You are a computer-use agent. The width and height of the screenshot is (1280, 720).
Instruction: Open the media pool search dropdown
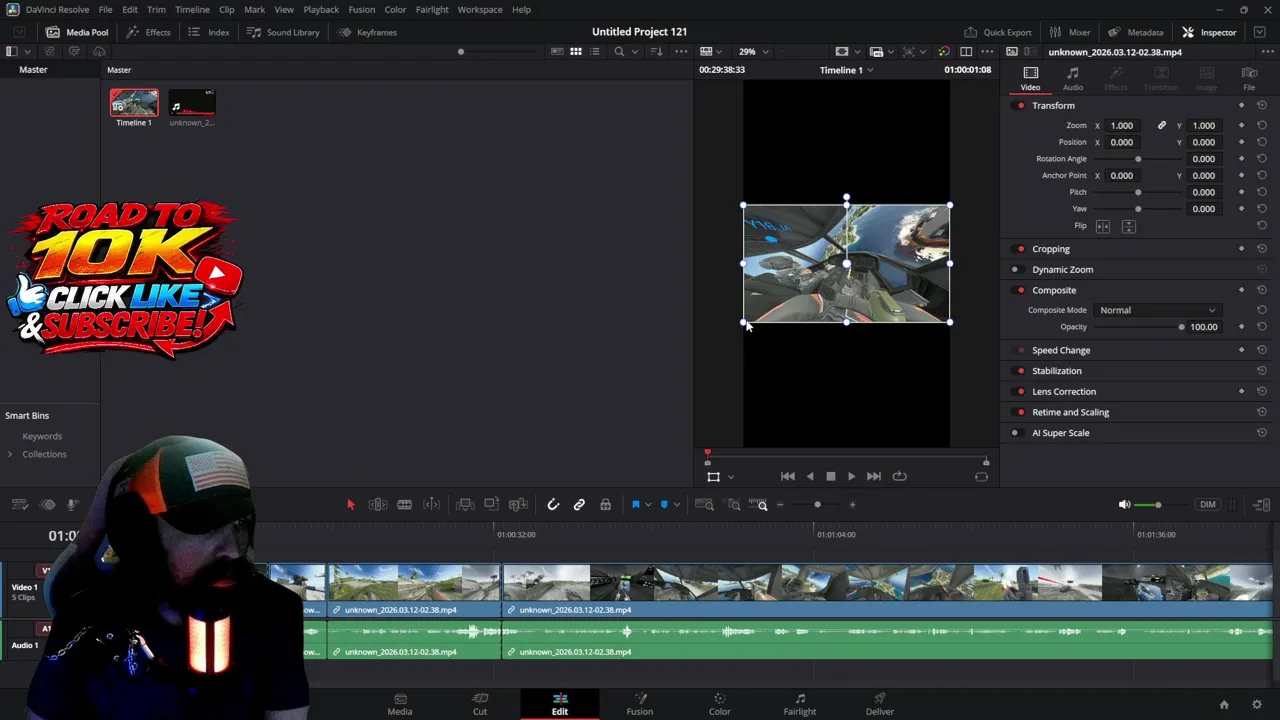pyautogui.click(x=633, y=52)
